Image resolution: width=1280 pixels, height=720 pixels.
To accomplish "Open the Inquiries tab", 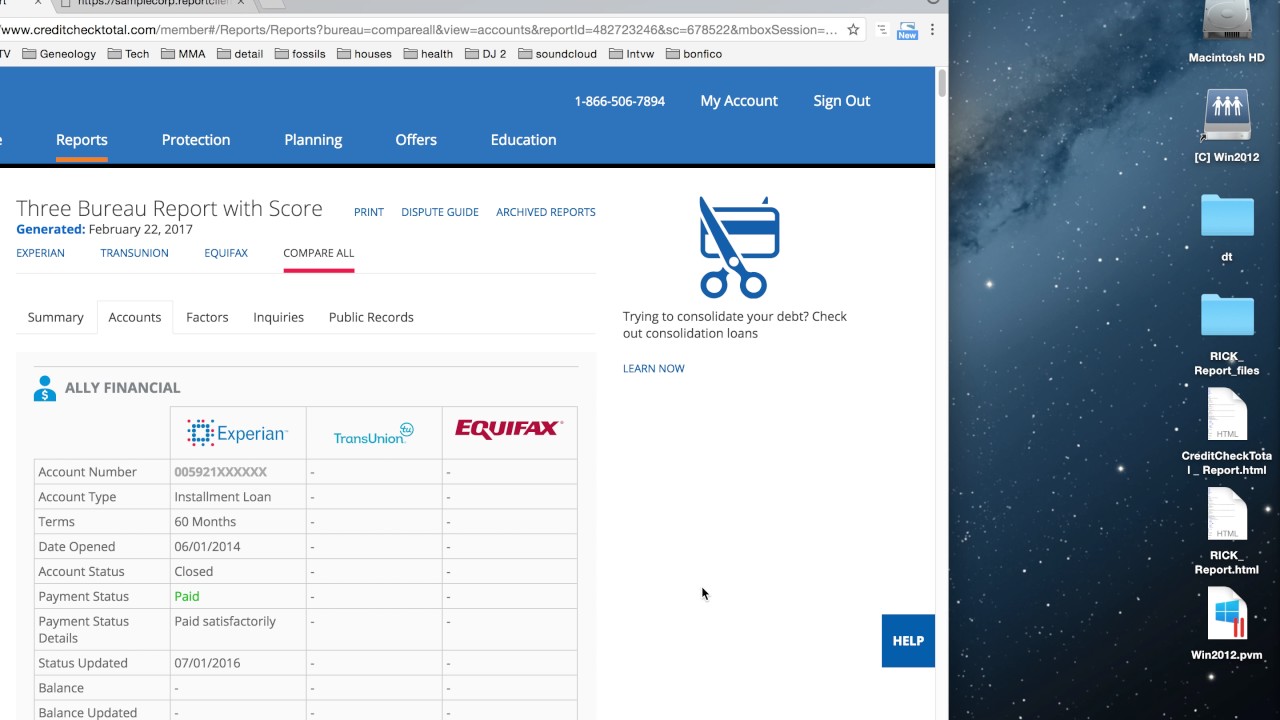I will coord(278,317).
